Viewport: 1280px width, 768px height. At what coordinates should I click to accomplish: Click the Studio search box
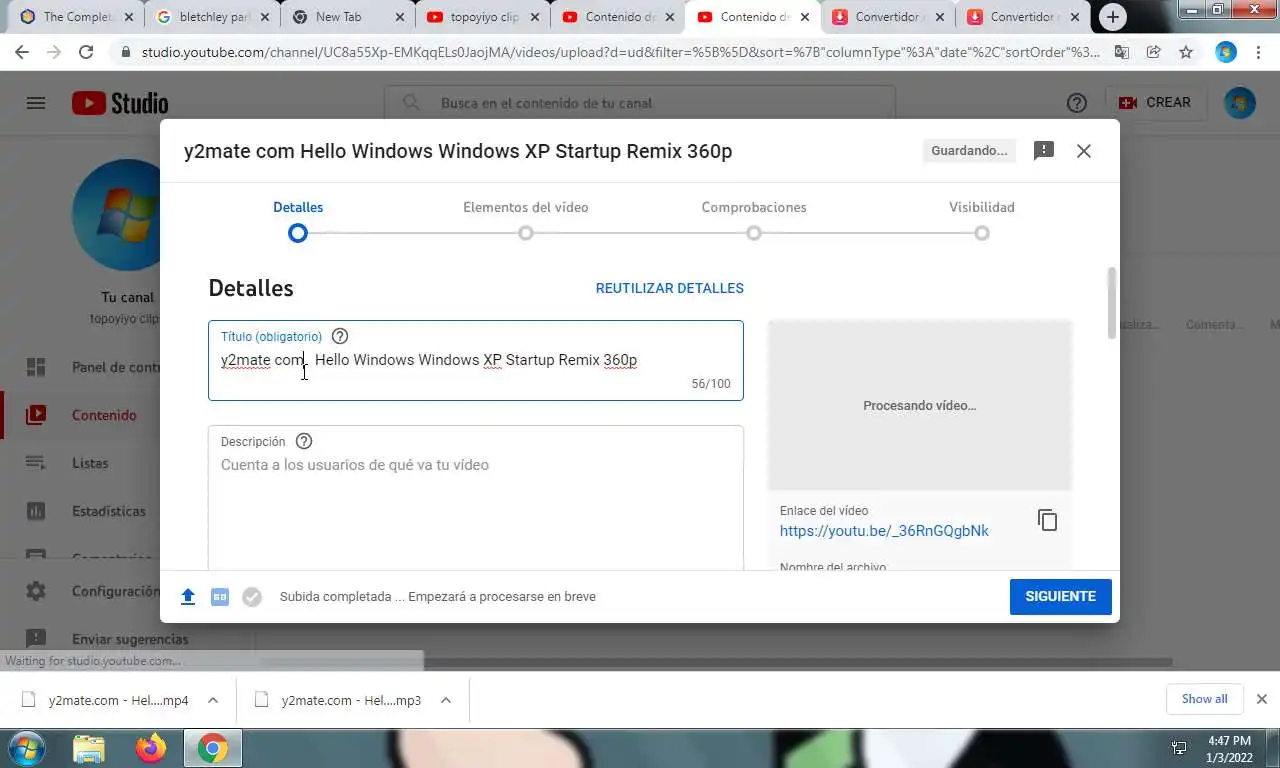click(640, 103)
